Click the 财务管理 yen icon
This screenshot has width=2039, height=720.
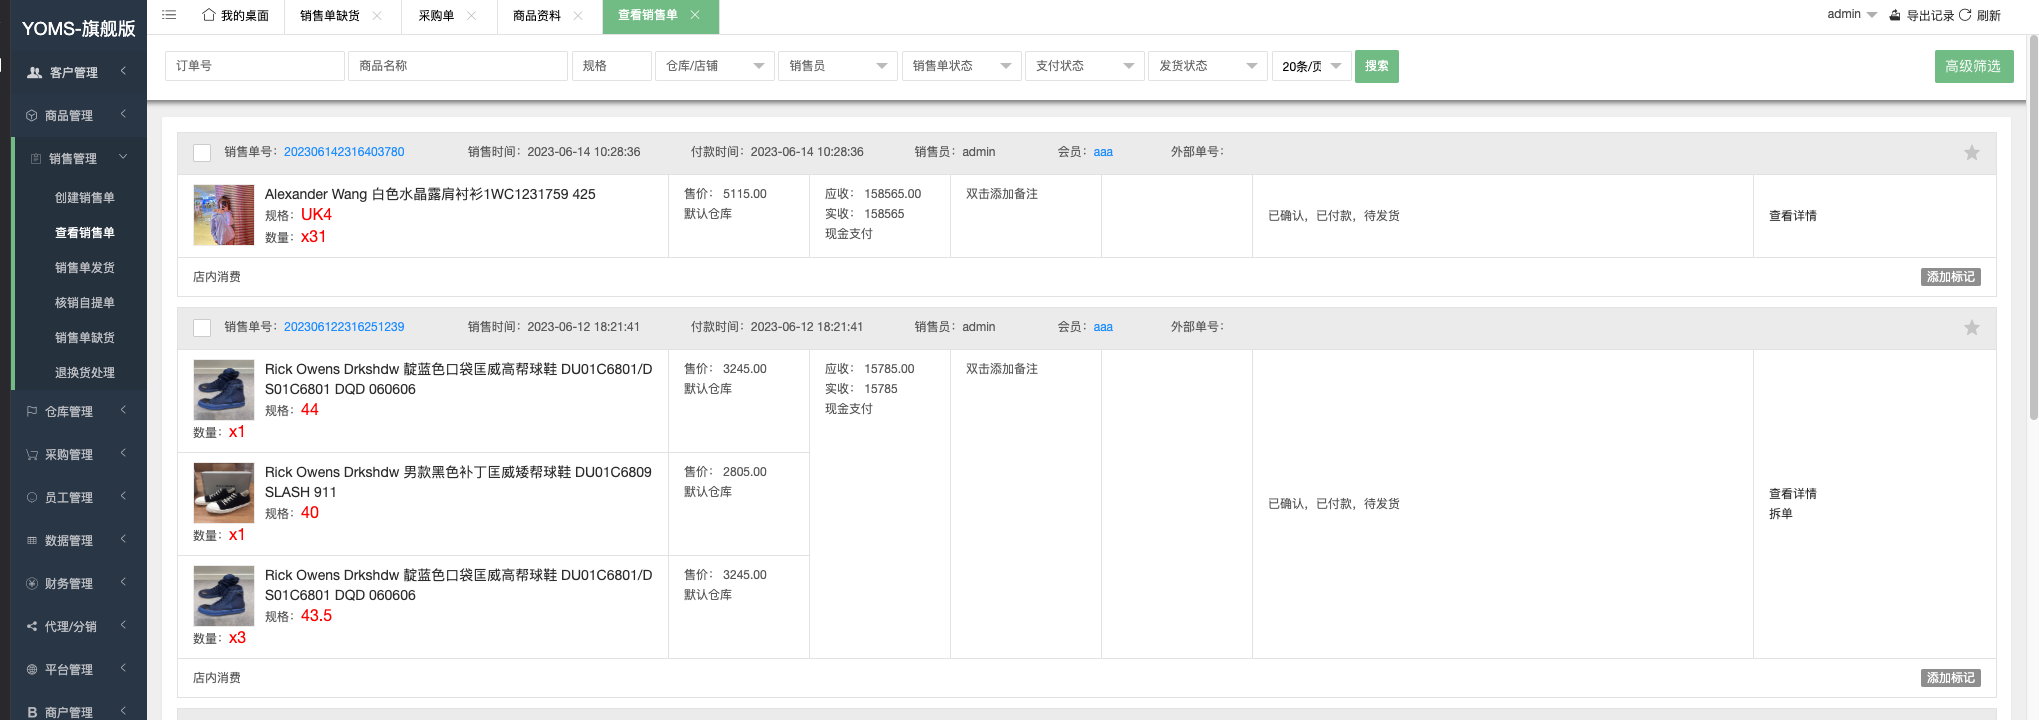tap(32, 584)
